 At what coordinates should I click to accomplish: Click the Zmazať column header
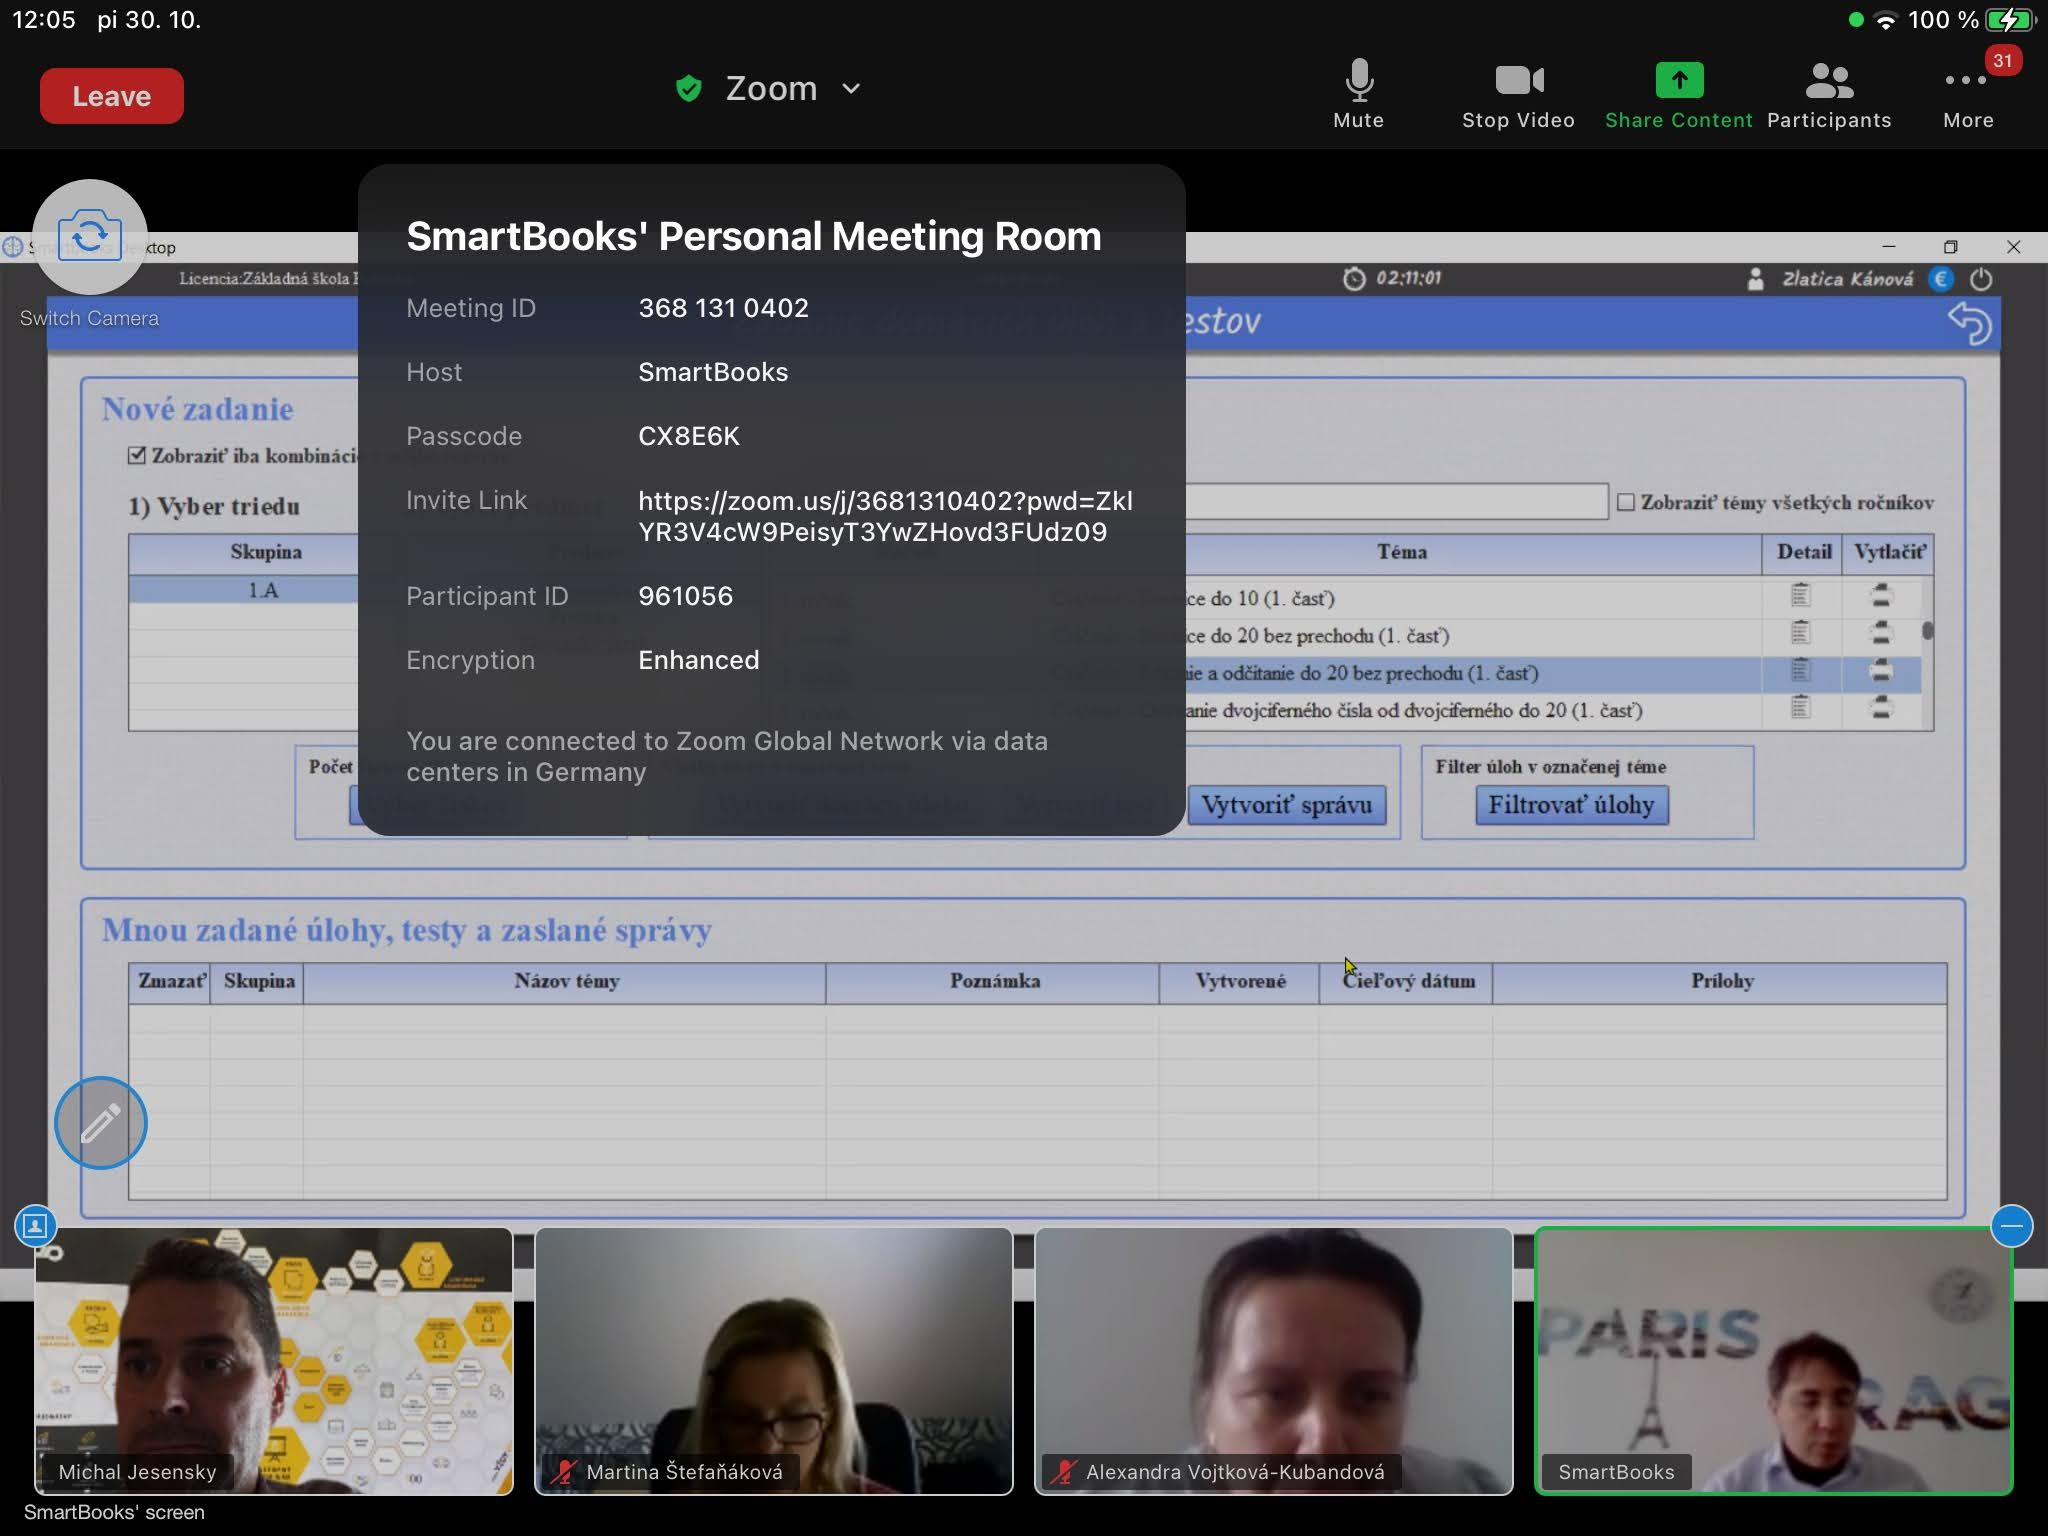[170, 982]
